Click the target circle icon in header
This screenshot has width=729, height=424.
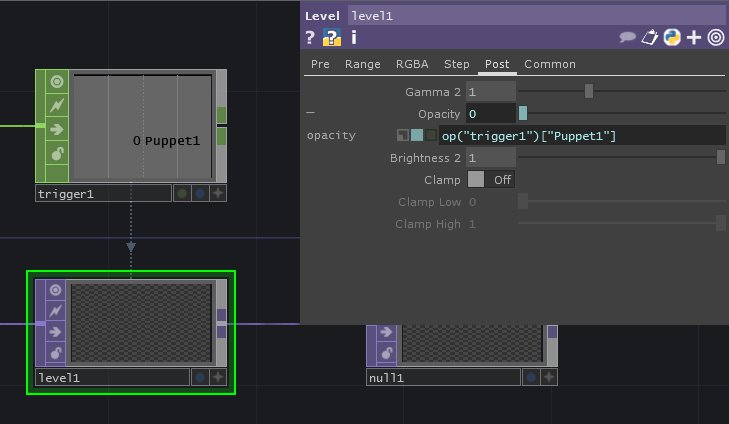pos(716,38)
